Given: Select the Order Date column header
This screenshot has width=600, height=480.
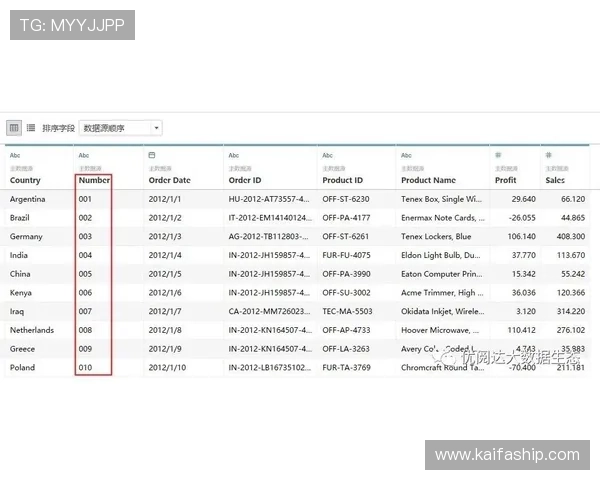Looking at the screenshot, I should pyautogui.click(x=170, y=180).
